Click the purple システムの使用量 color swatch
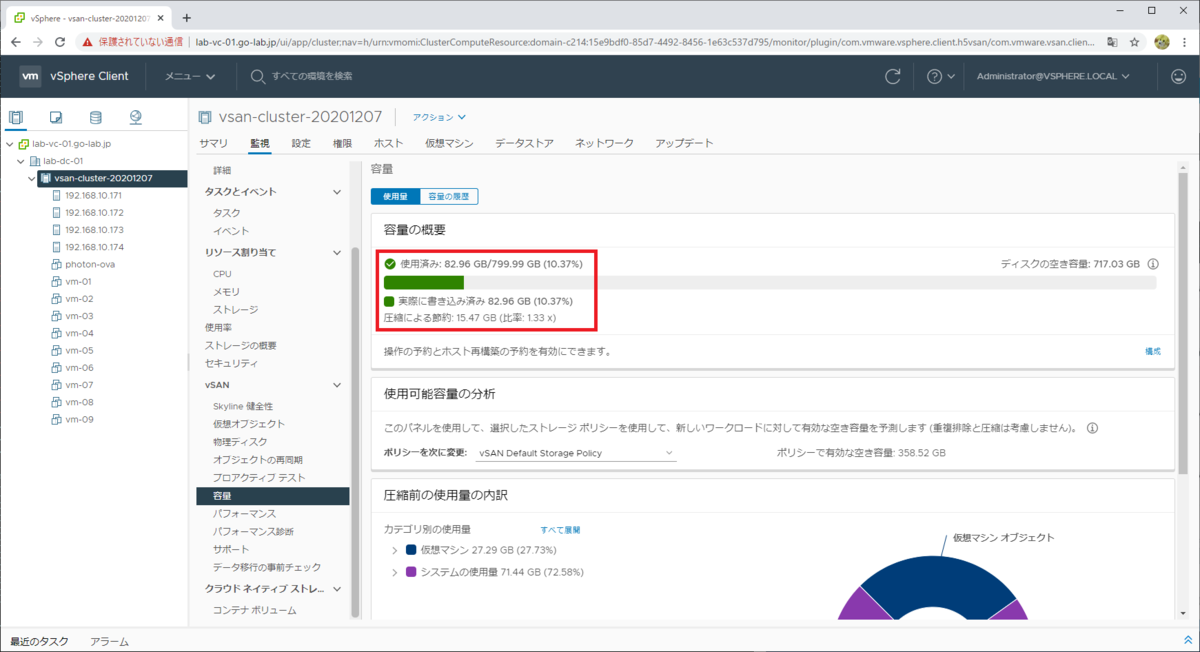The width and height of the screenshot is (1200, 652). pos(411,572)
